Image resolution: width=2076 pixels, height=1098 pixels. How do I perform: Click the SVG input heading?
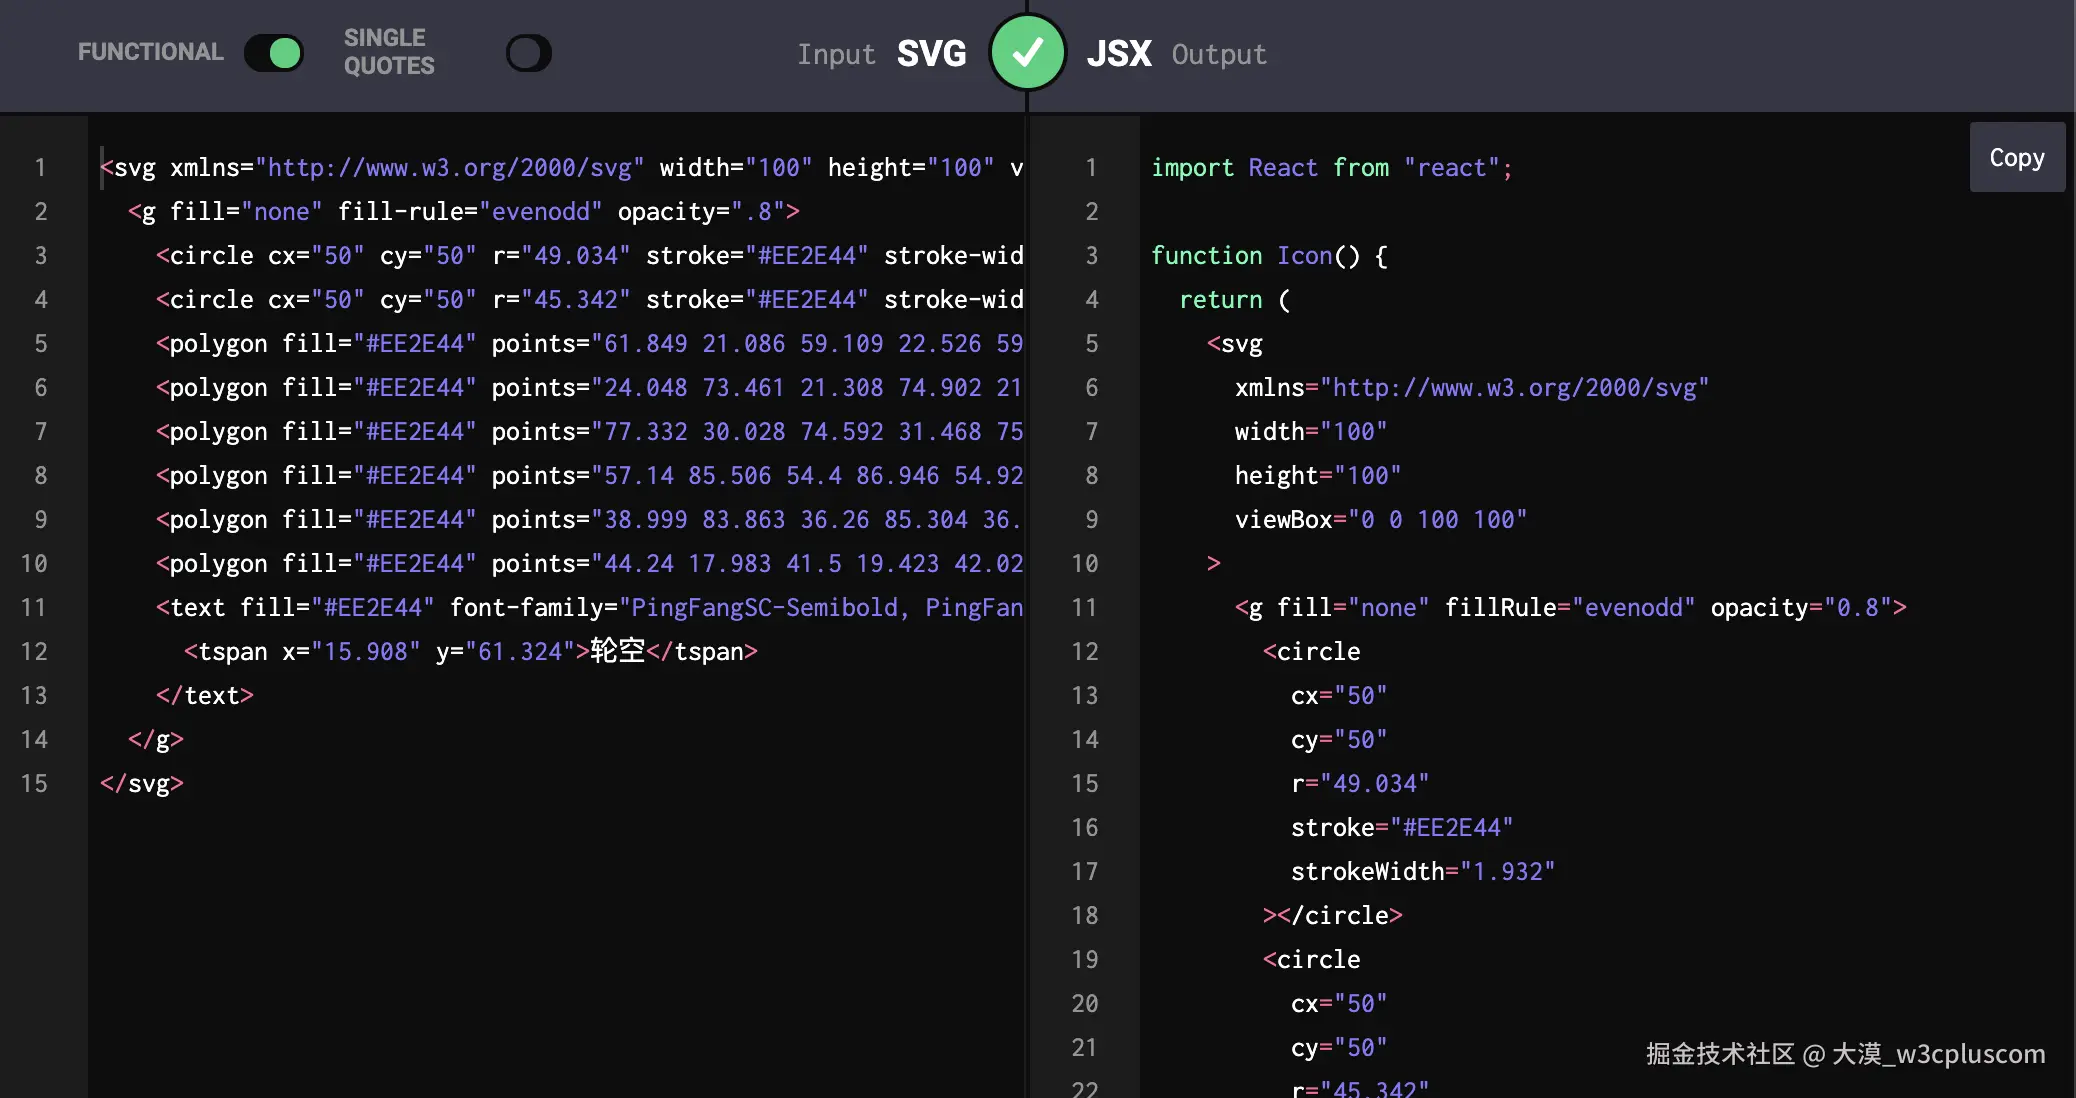tap(930, 54)
